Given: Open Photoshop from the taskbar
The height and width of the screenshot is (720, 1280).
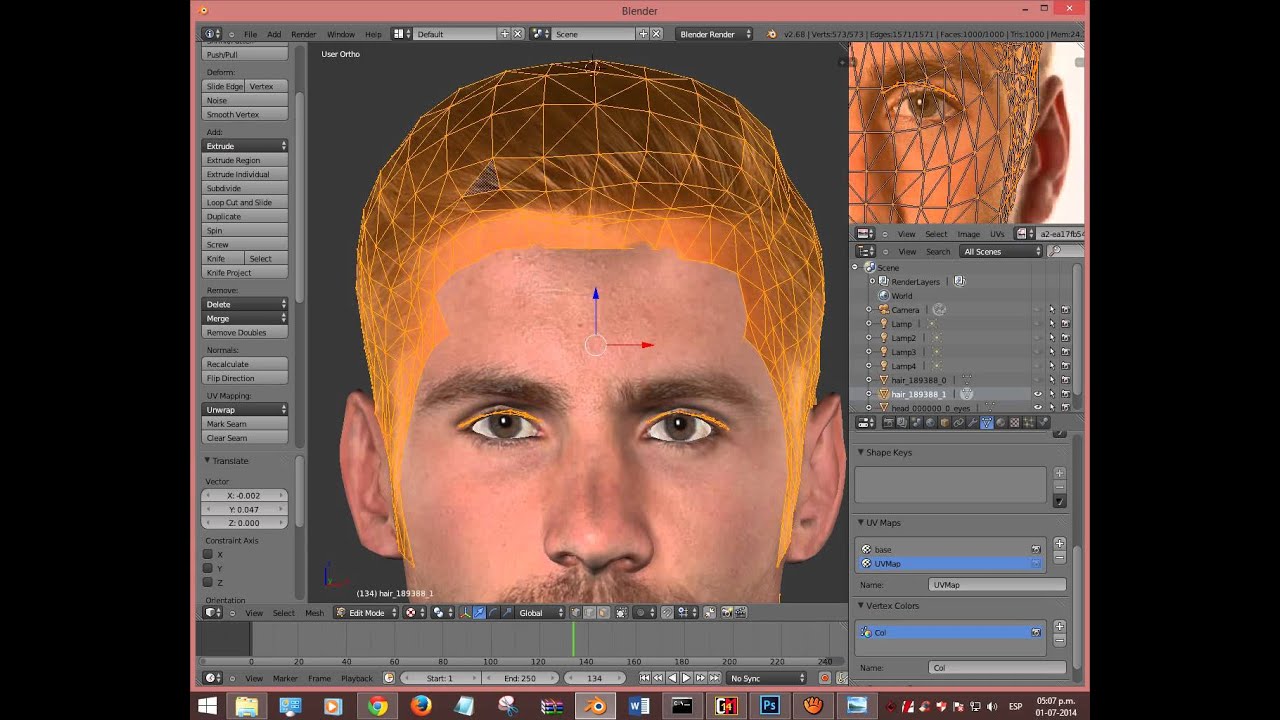Looking at the screenshot, I should 769,705.
